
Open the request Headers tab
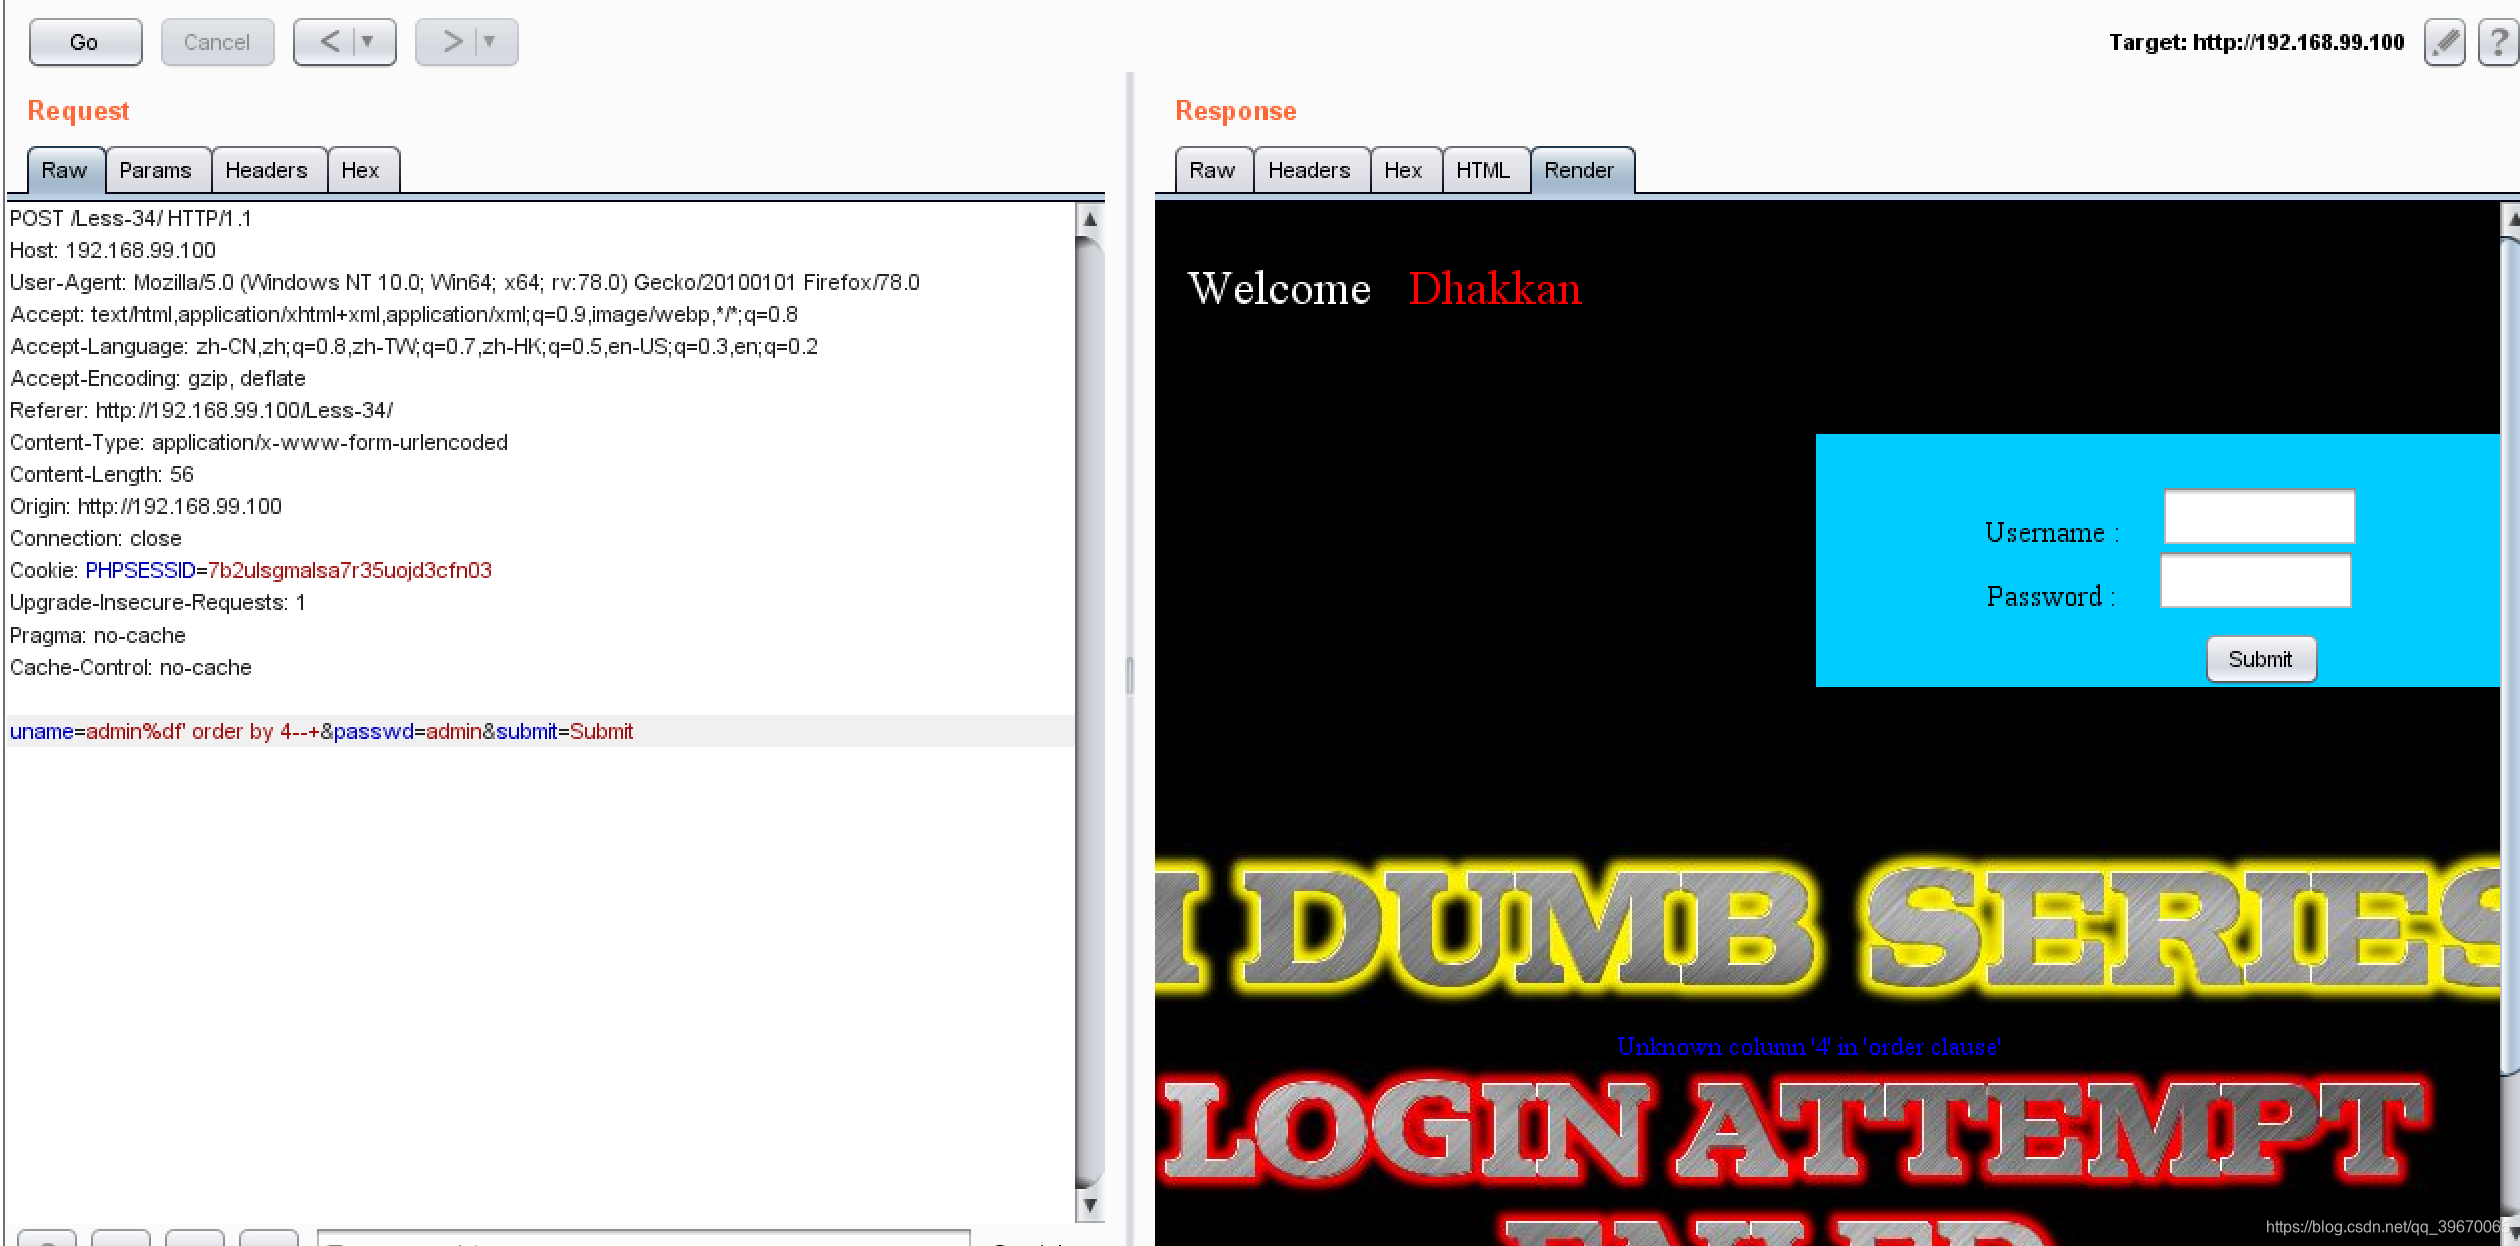point(266,170)
